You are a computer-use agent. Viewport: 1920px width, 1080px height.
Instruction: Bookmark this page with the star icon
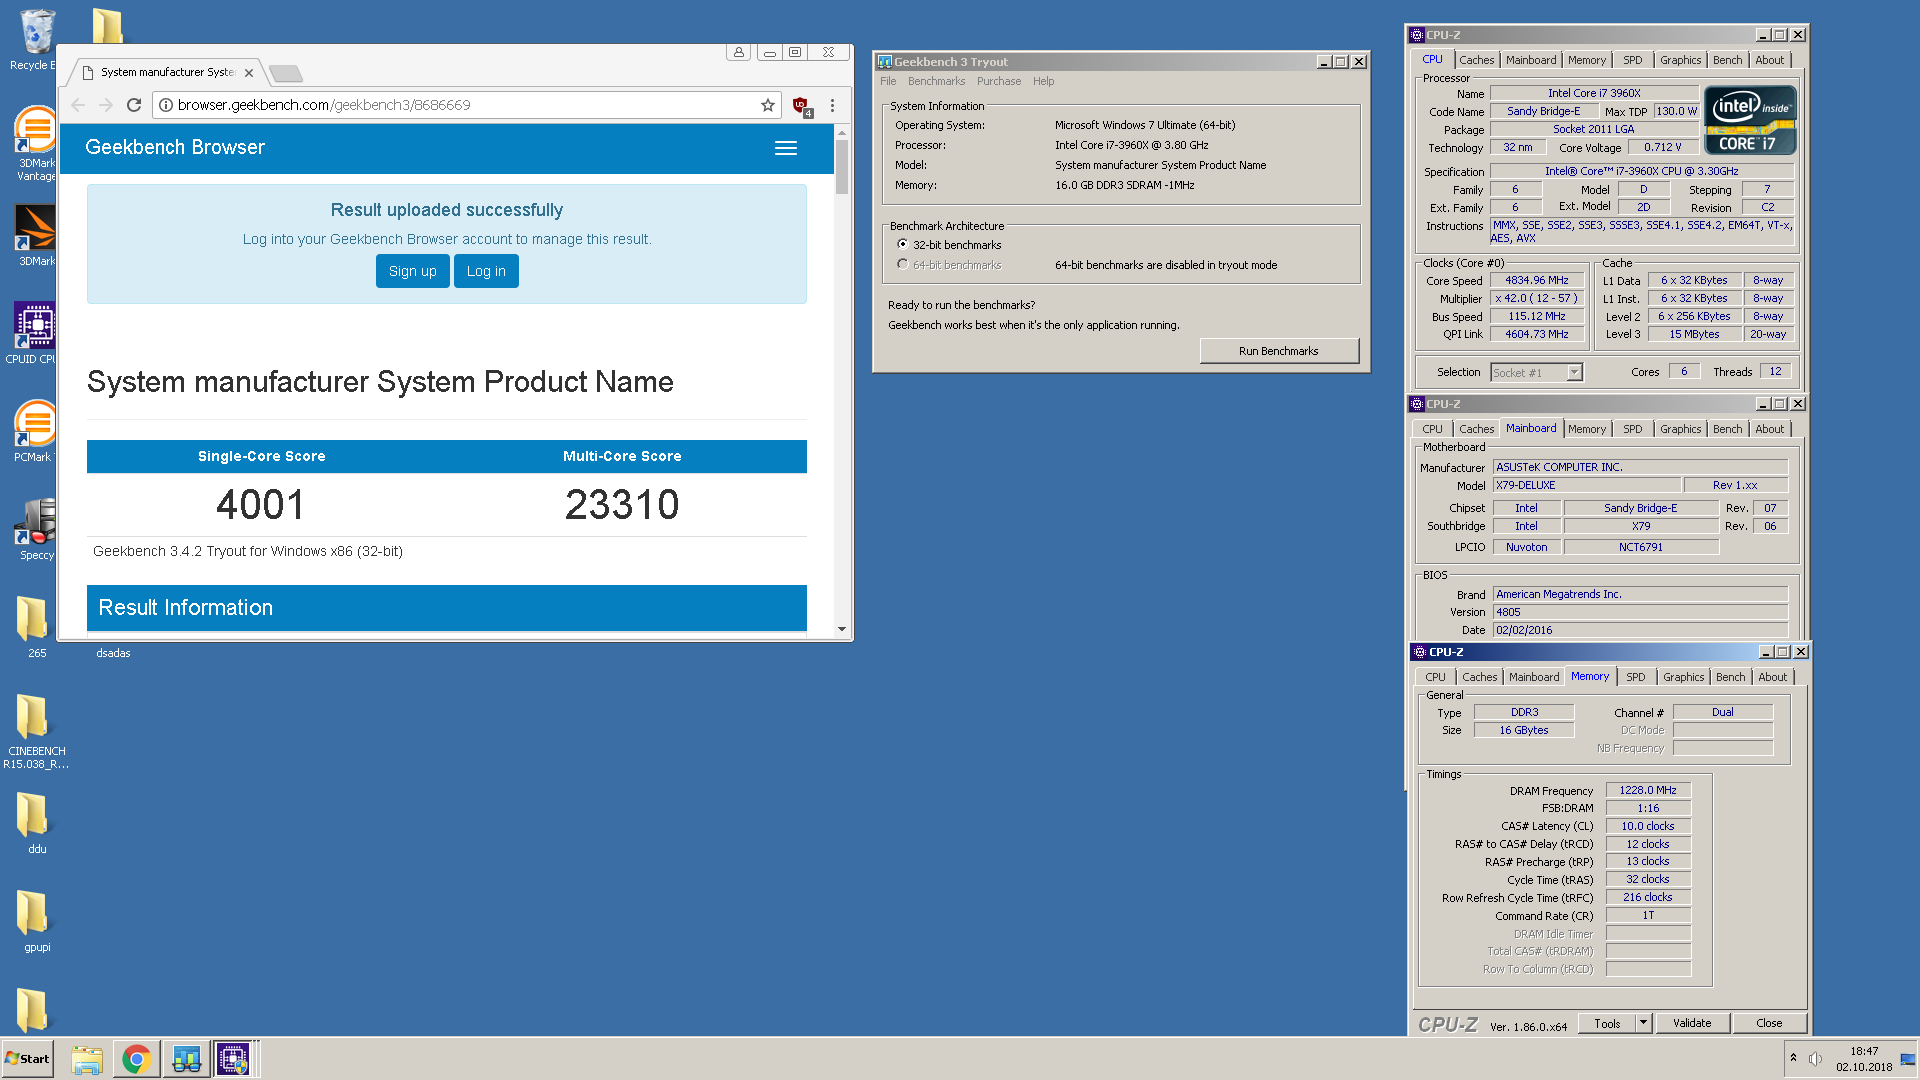tap(768, 105)
